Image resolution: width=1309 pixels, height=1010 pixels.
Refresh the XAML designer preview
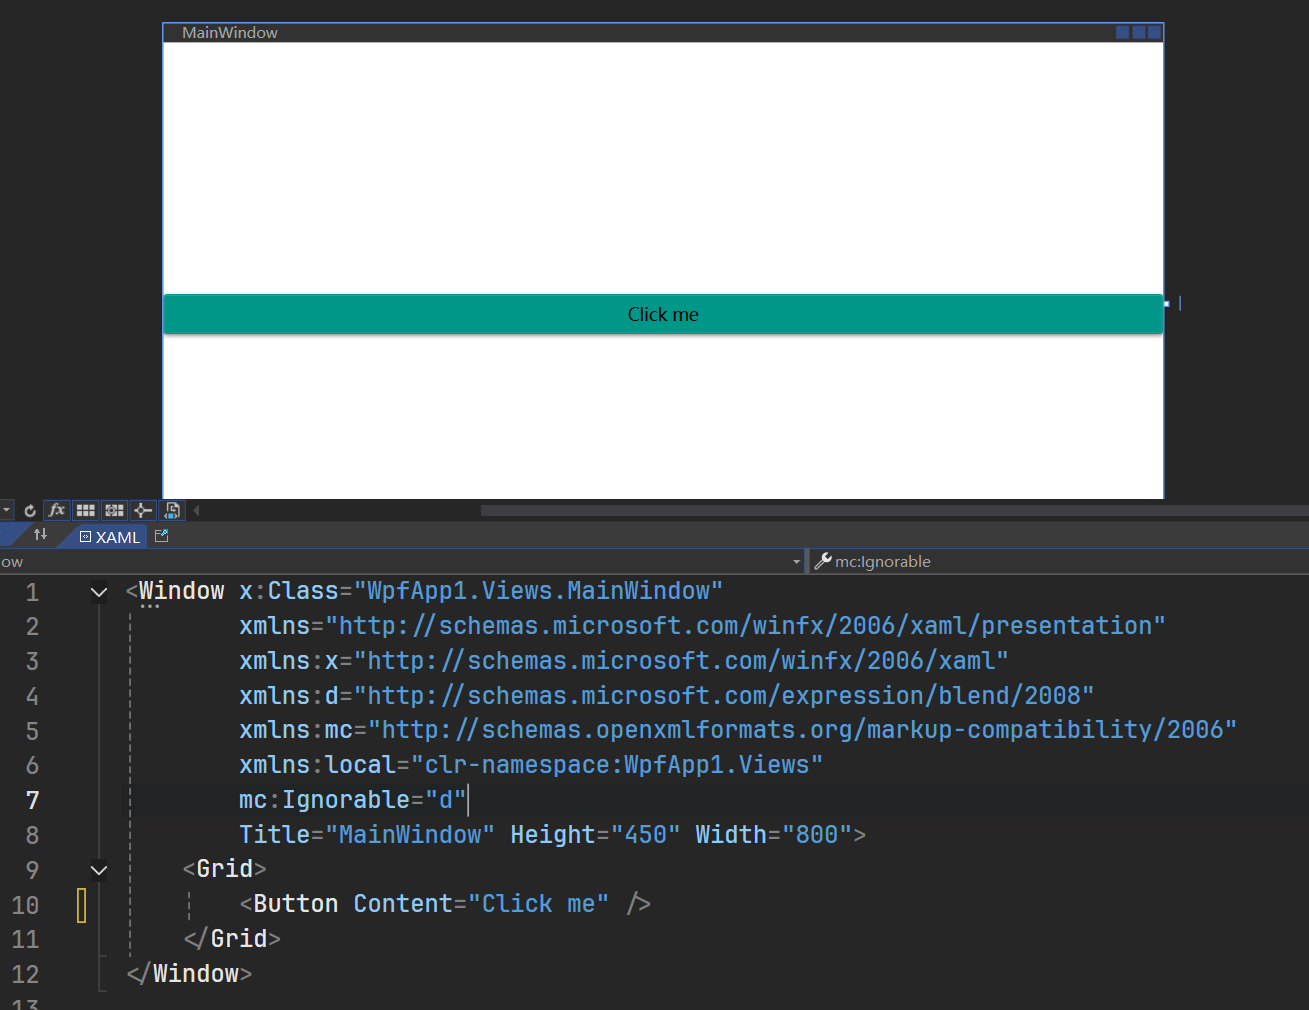click(x=29, y=510)
